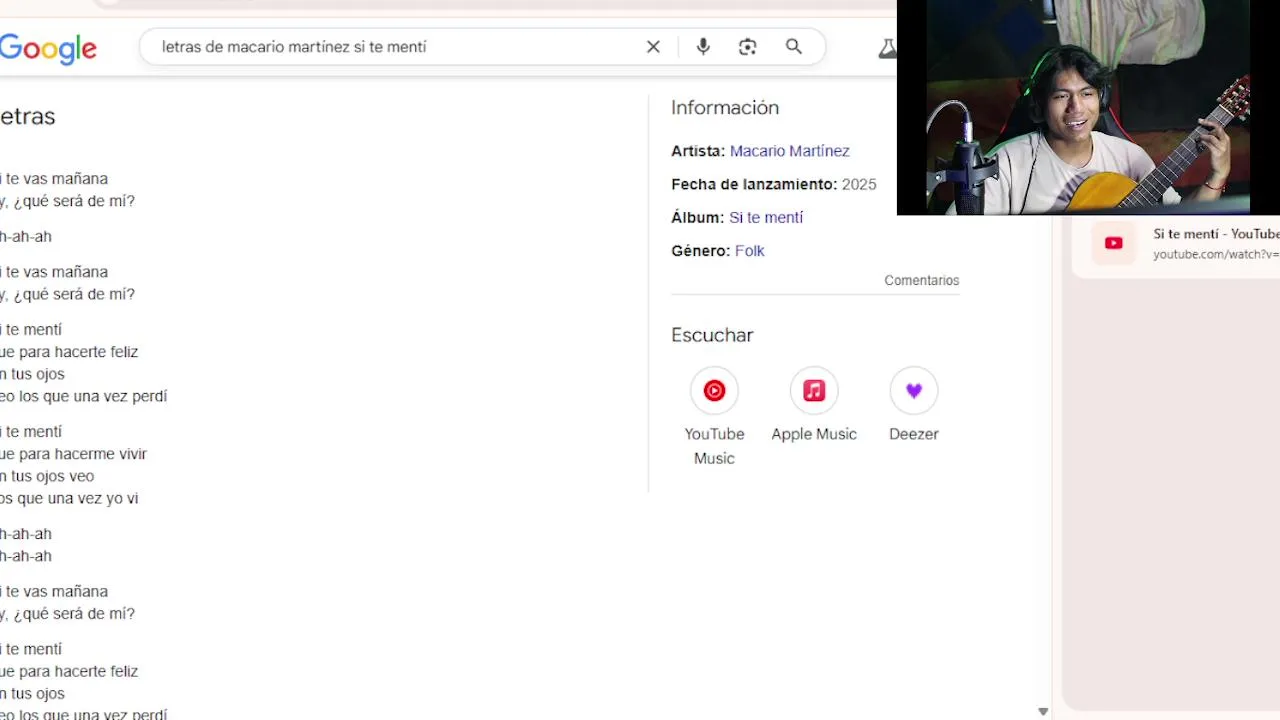Screen dimensions: 1280x720
Task: Click the Información heading
Action: coord(725,108)
